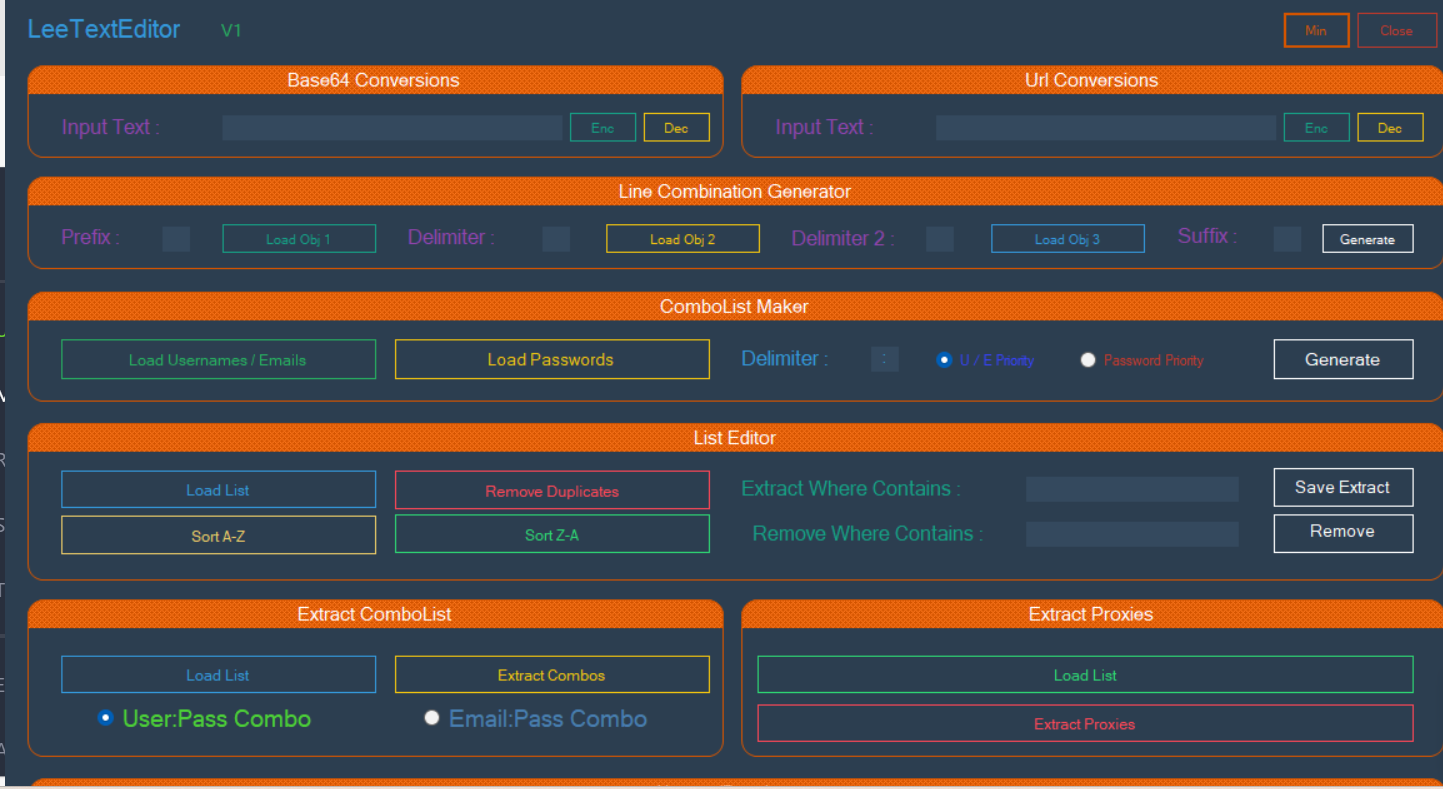1443x789 pixels.
Task: Focus the Url Conversions input text field
Action: [x=1105, y=128]
